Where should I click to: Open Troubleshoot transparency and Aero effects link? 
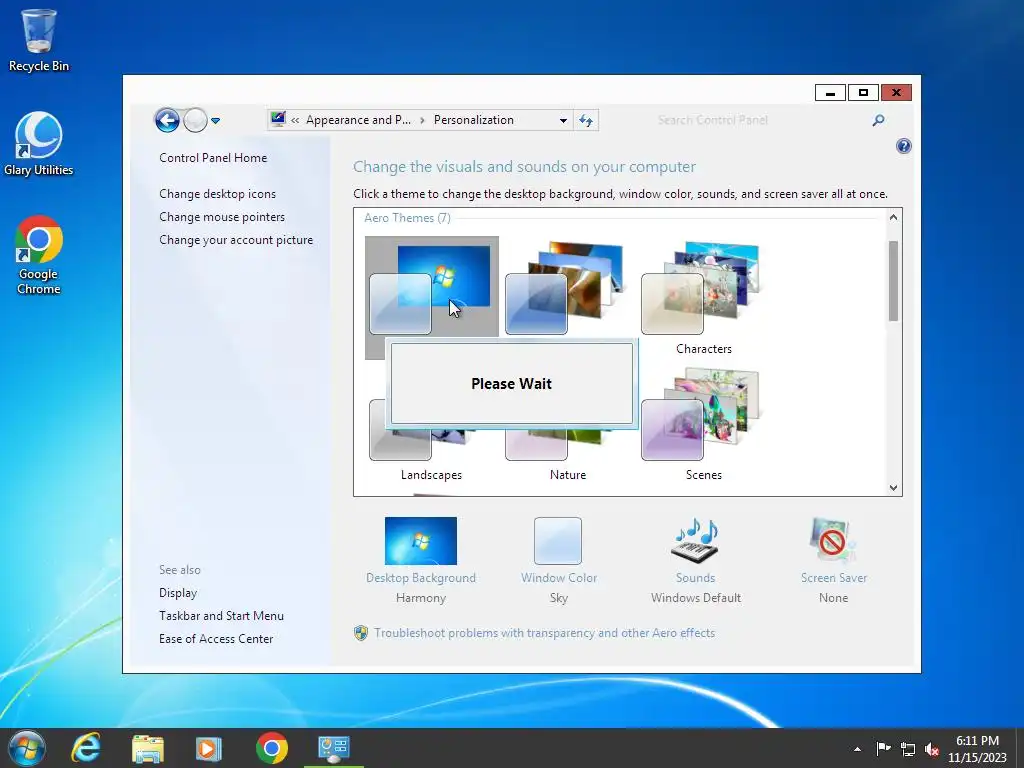(544, 633)
